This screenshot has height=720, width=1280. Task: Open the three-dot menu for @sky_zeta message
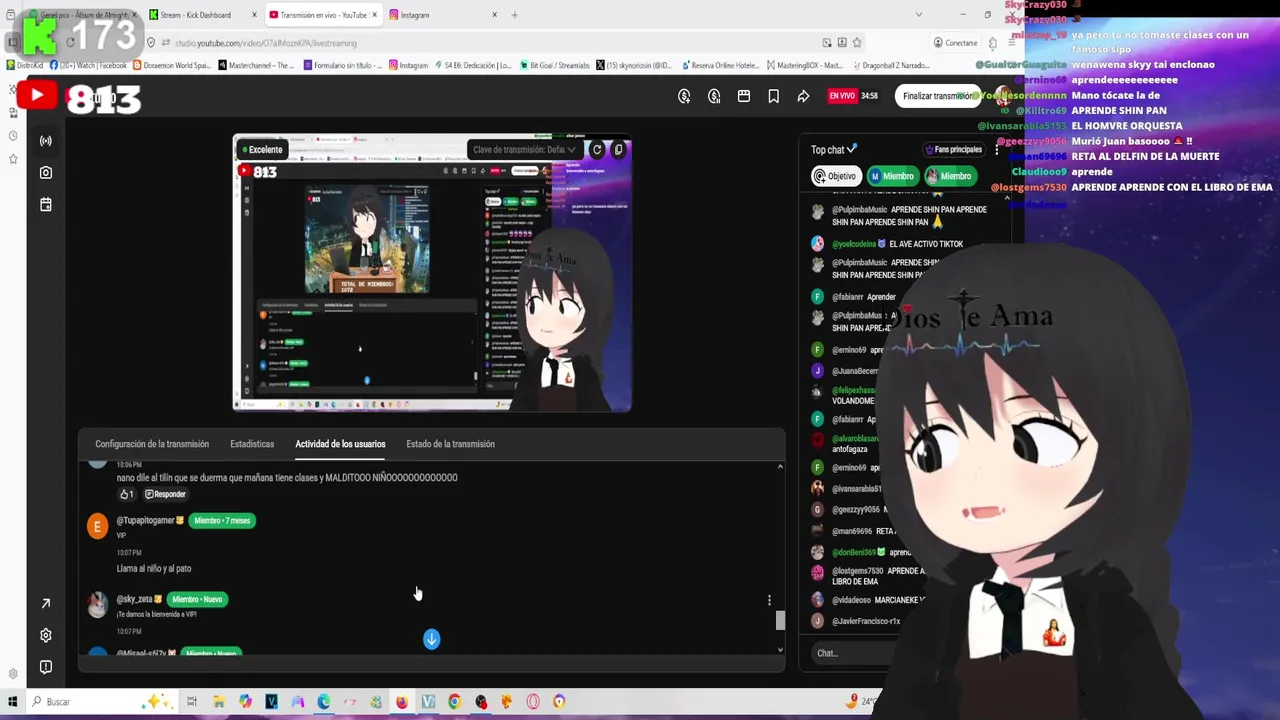(x=769, y=600)
